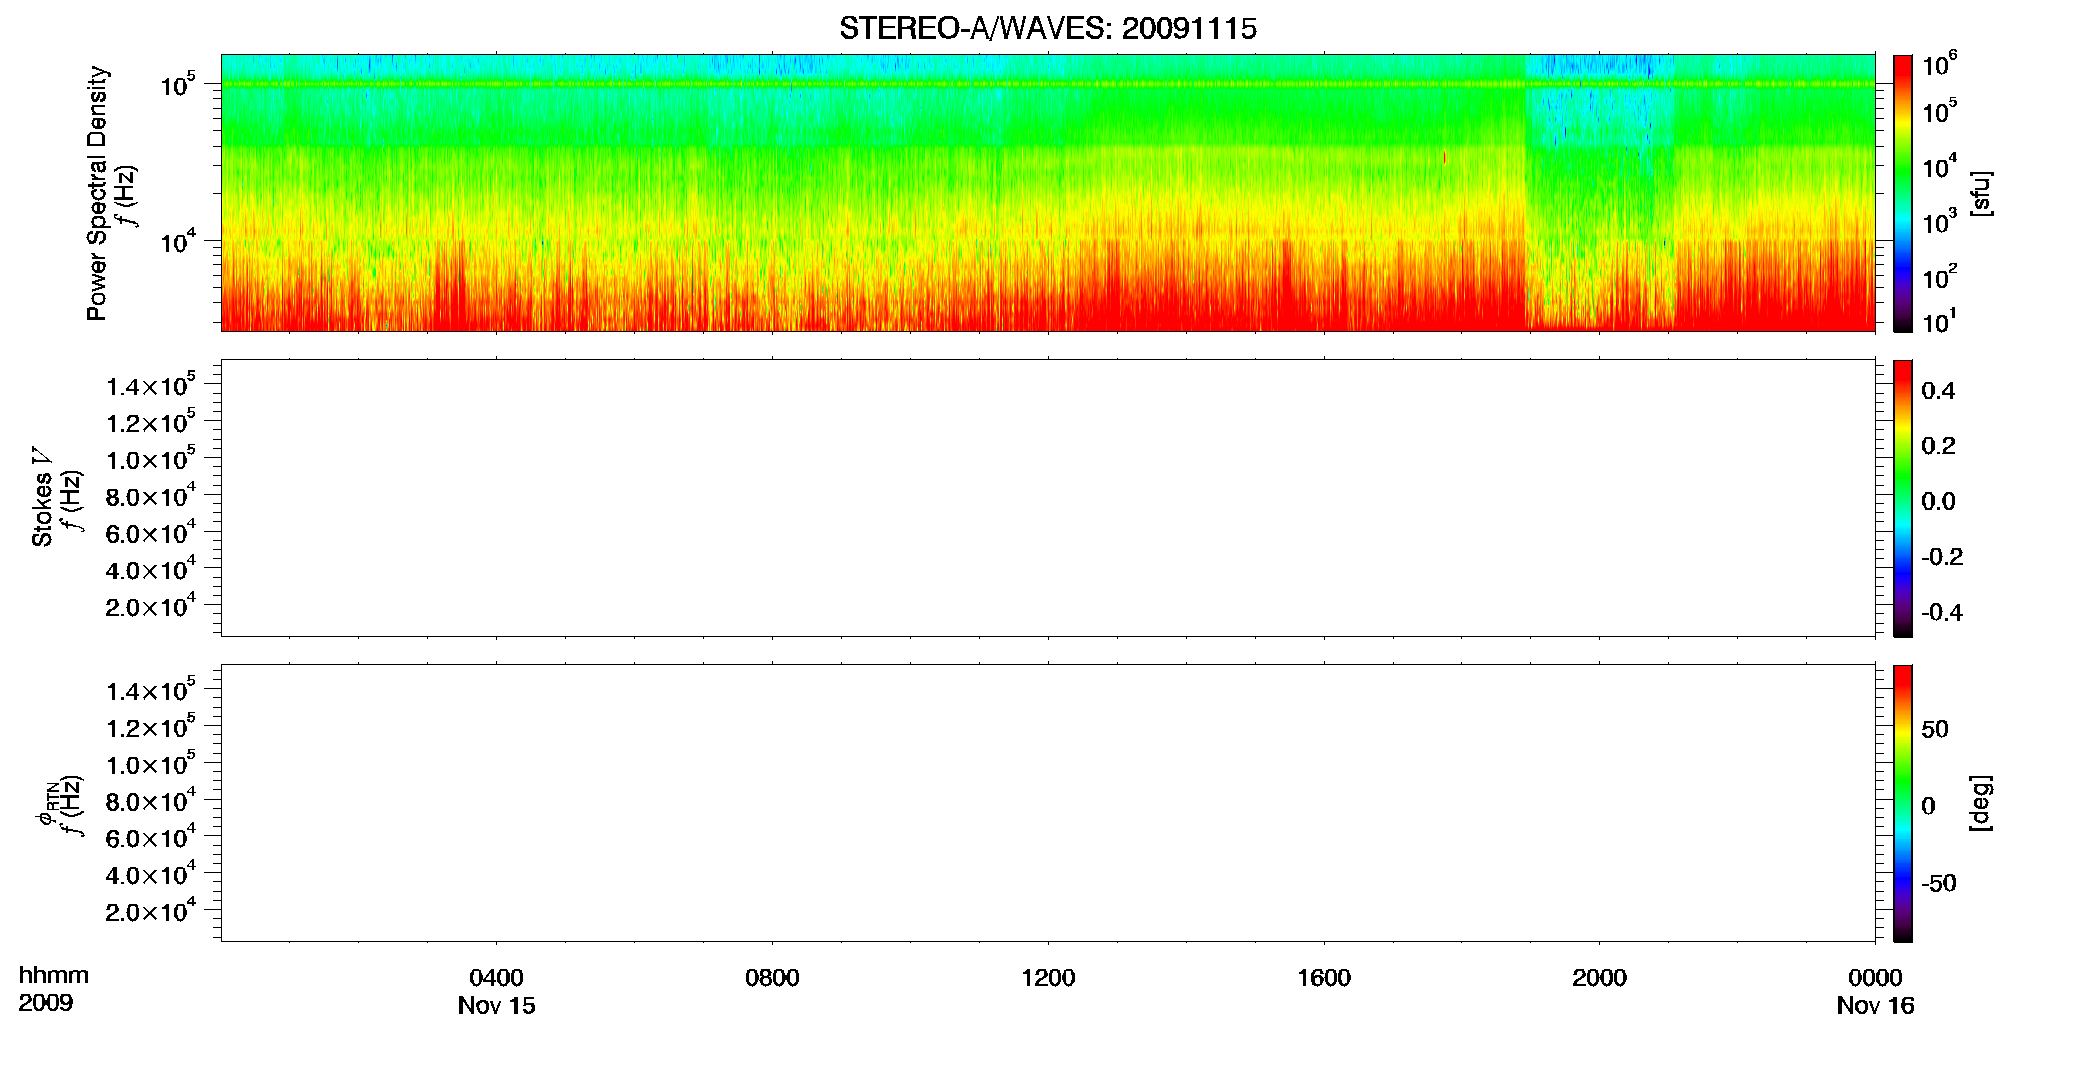
Task: Click the blue low-power patch near 2000 in spectrogram
Action: point(1598,100)
